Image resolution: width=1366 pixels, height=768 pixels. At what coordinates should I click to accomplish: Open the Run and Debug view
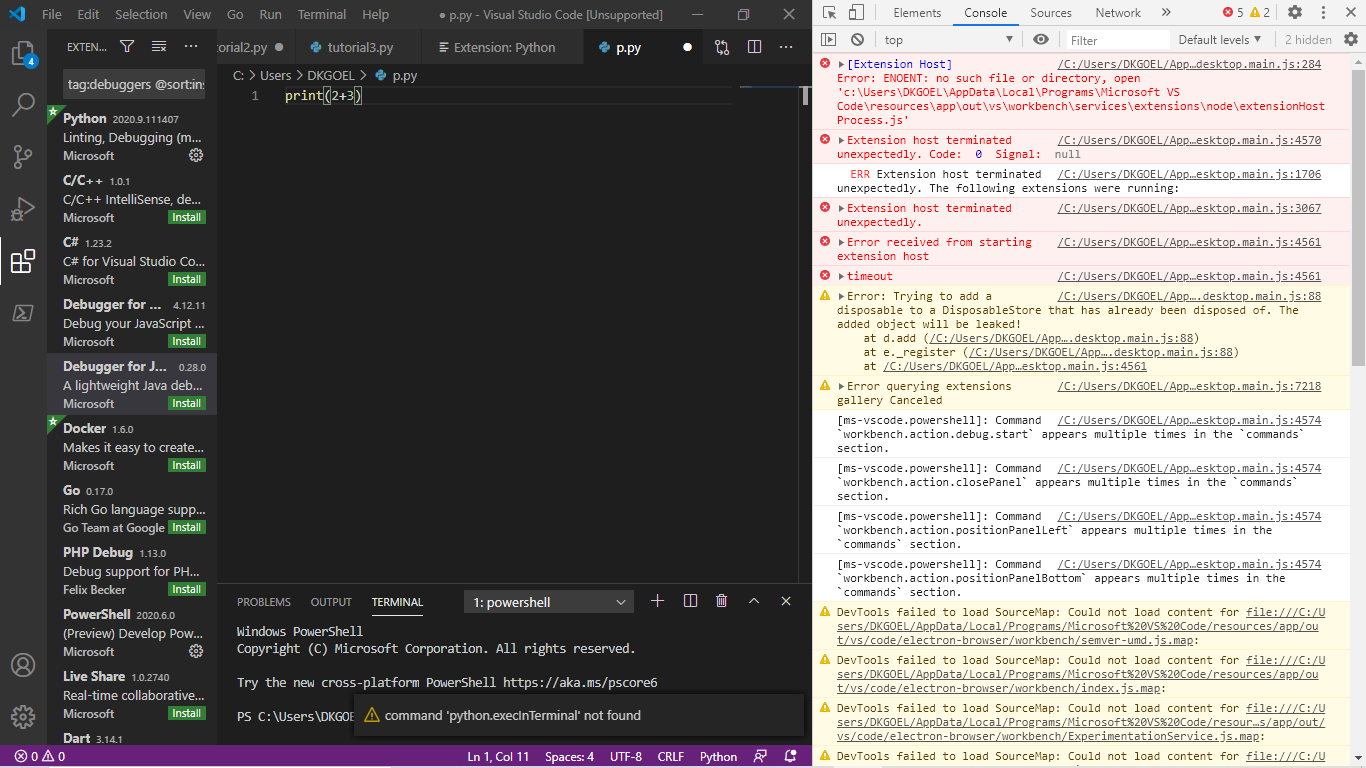(24, 209)
